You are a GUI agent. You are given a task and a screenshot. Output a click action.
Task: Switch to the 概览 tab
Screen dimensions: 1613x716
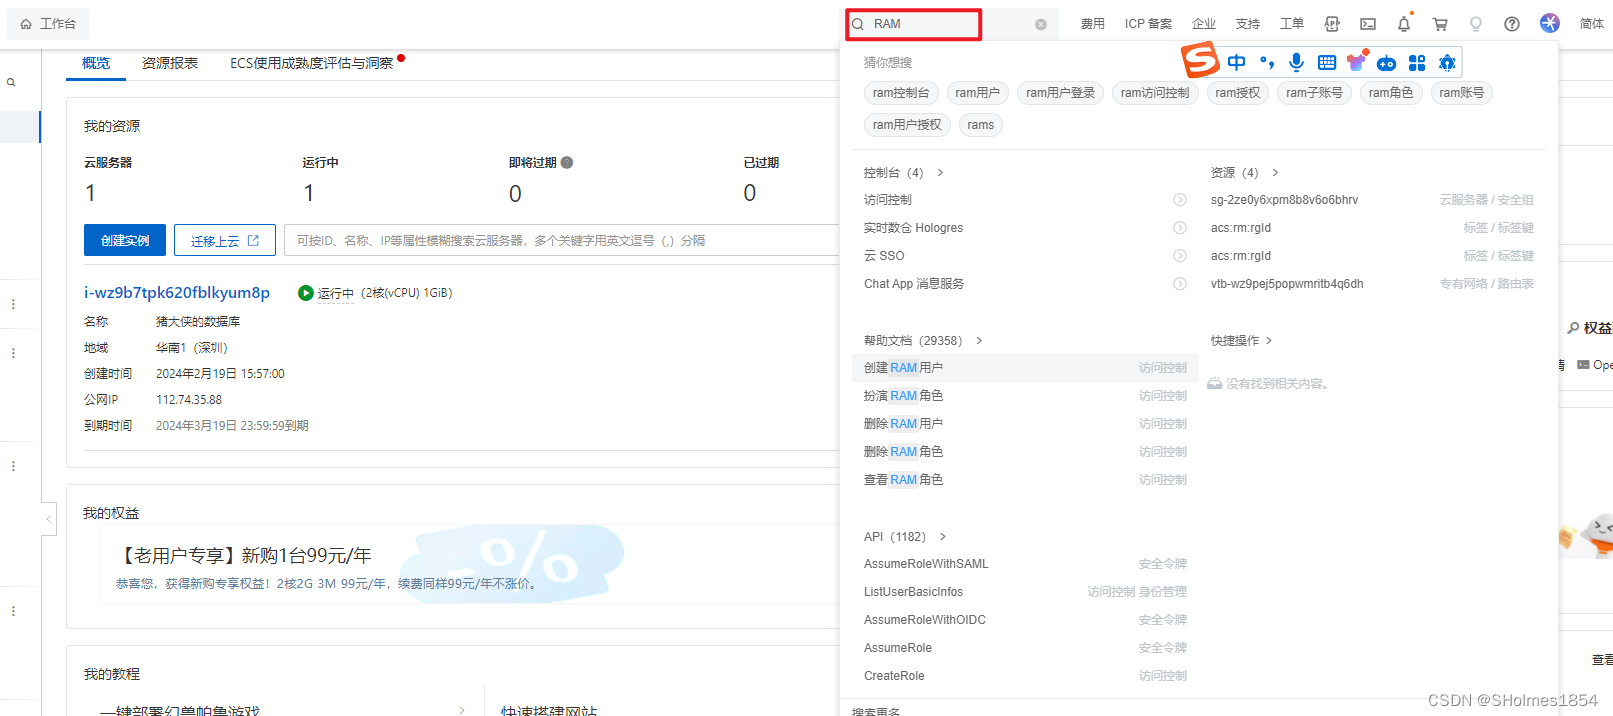96,63
